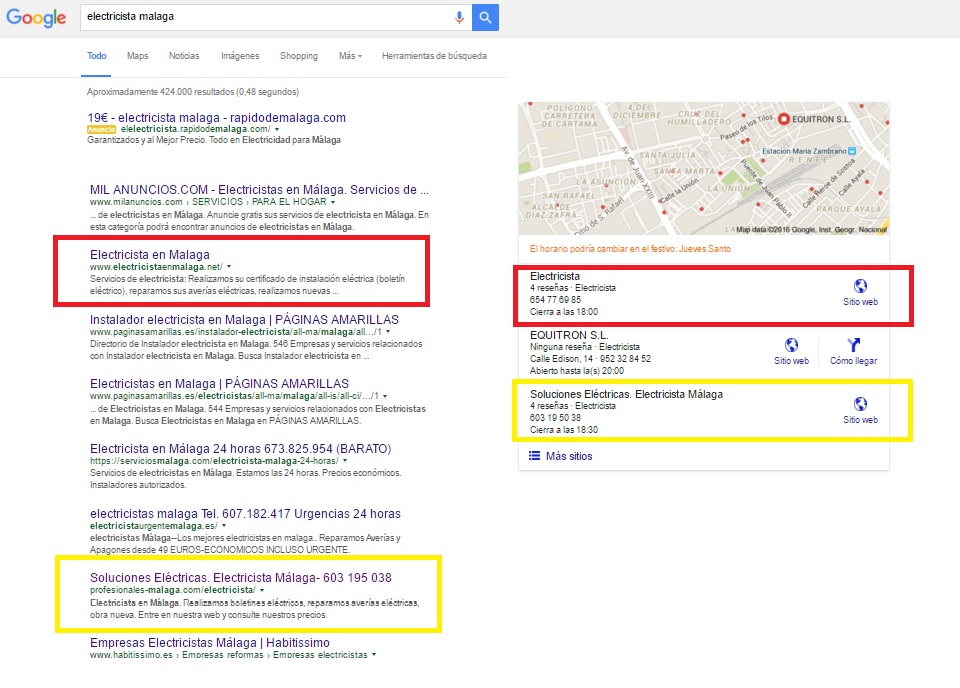Open the EQUITRON S.L. local listing name
This screenshot has height=688, width=960.
pos(569,335)
